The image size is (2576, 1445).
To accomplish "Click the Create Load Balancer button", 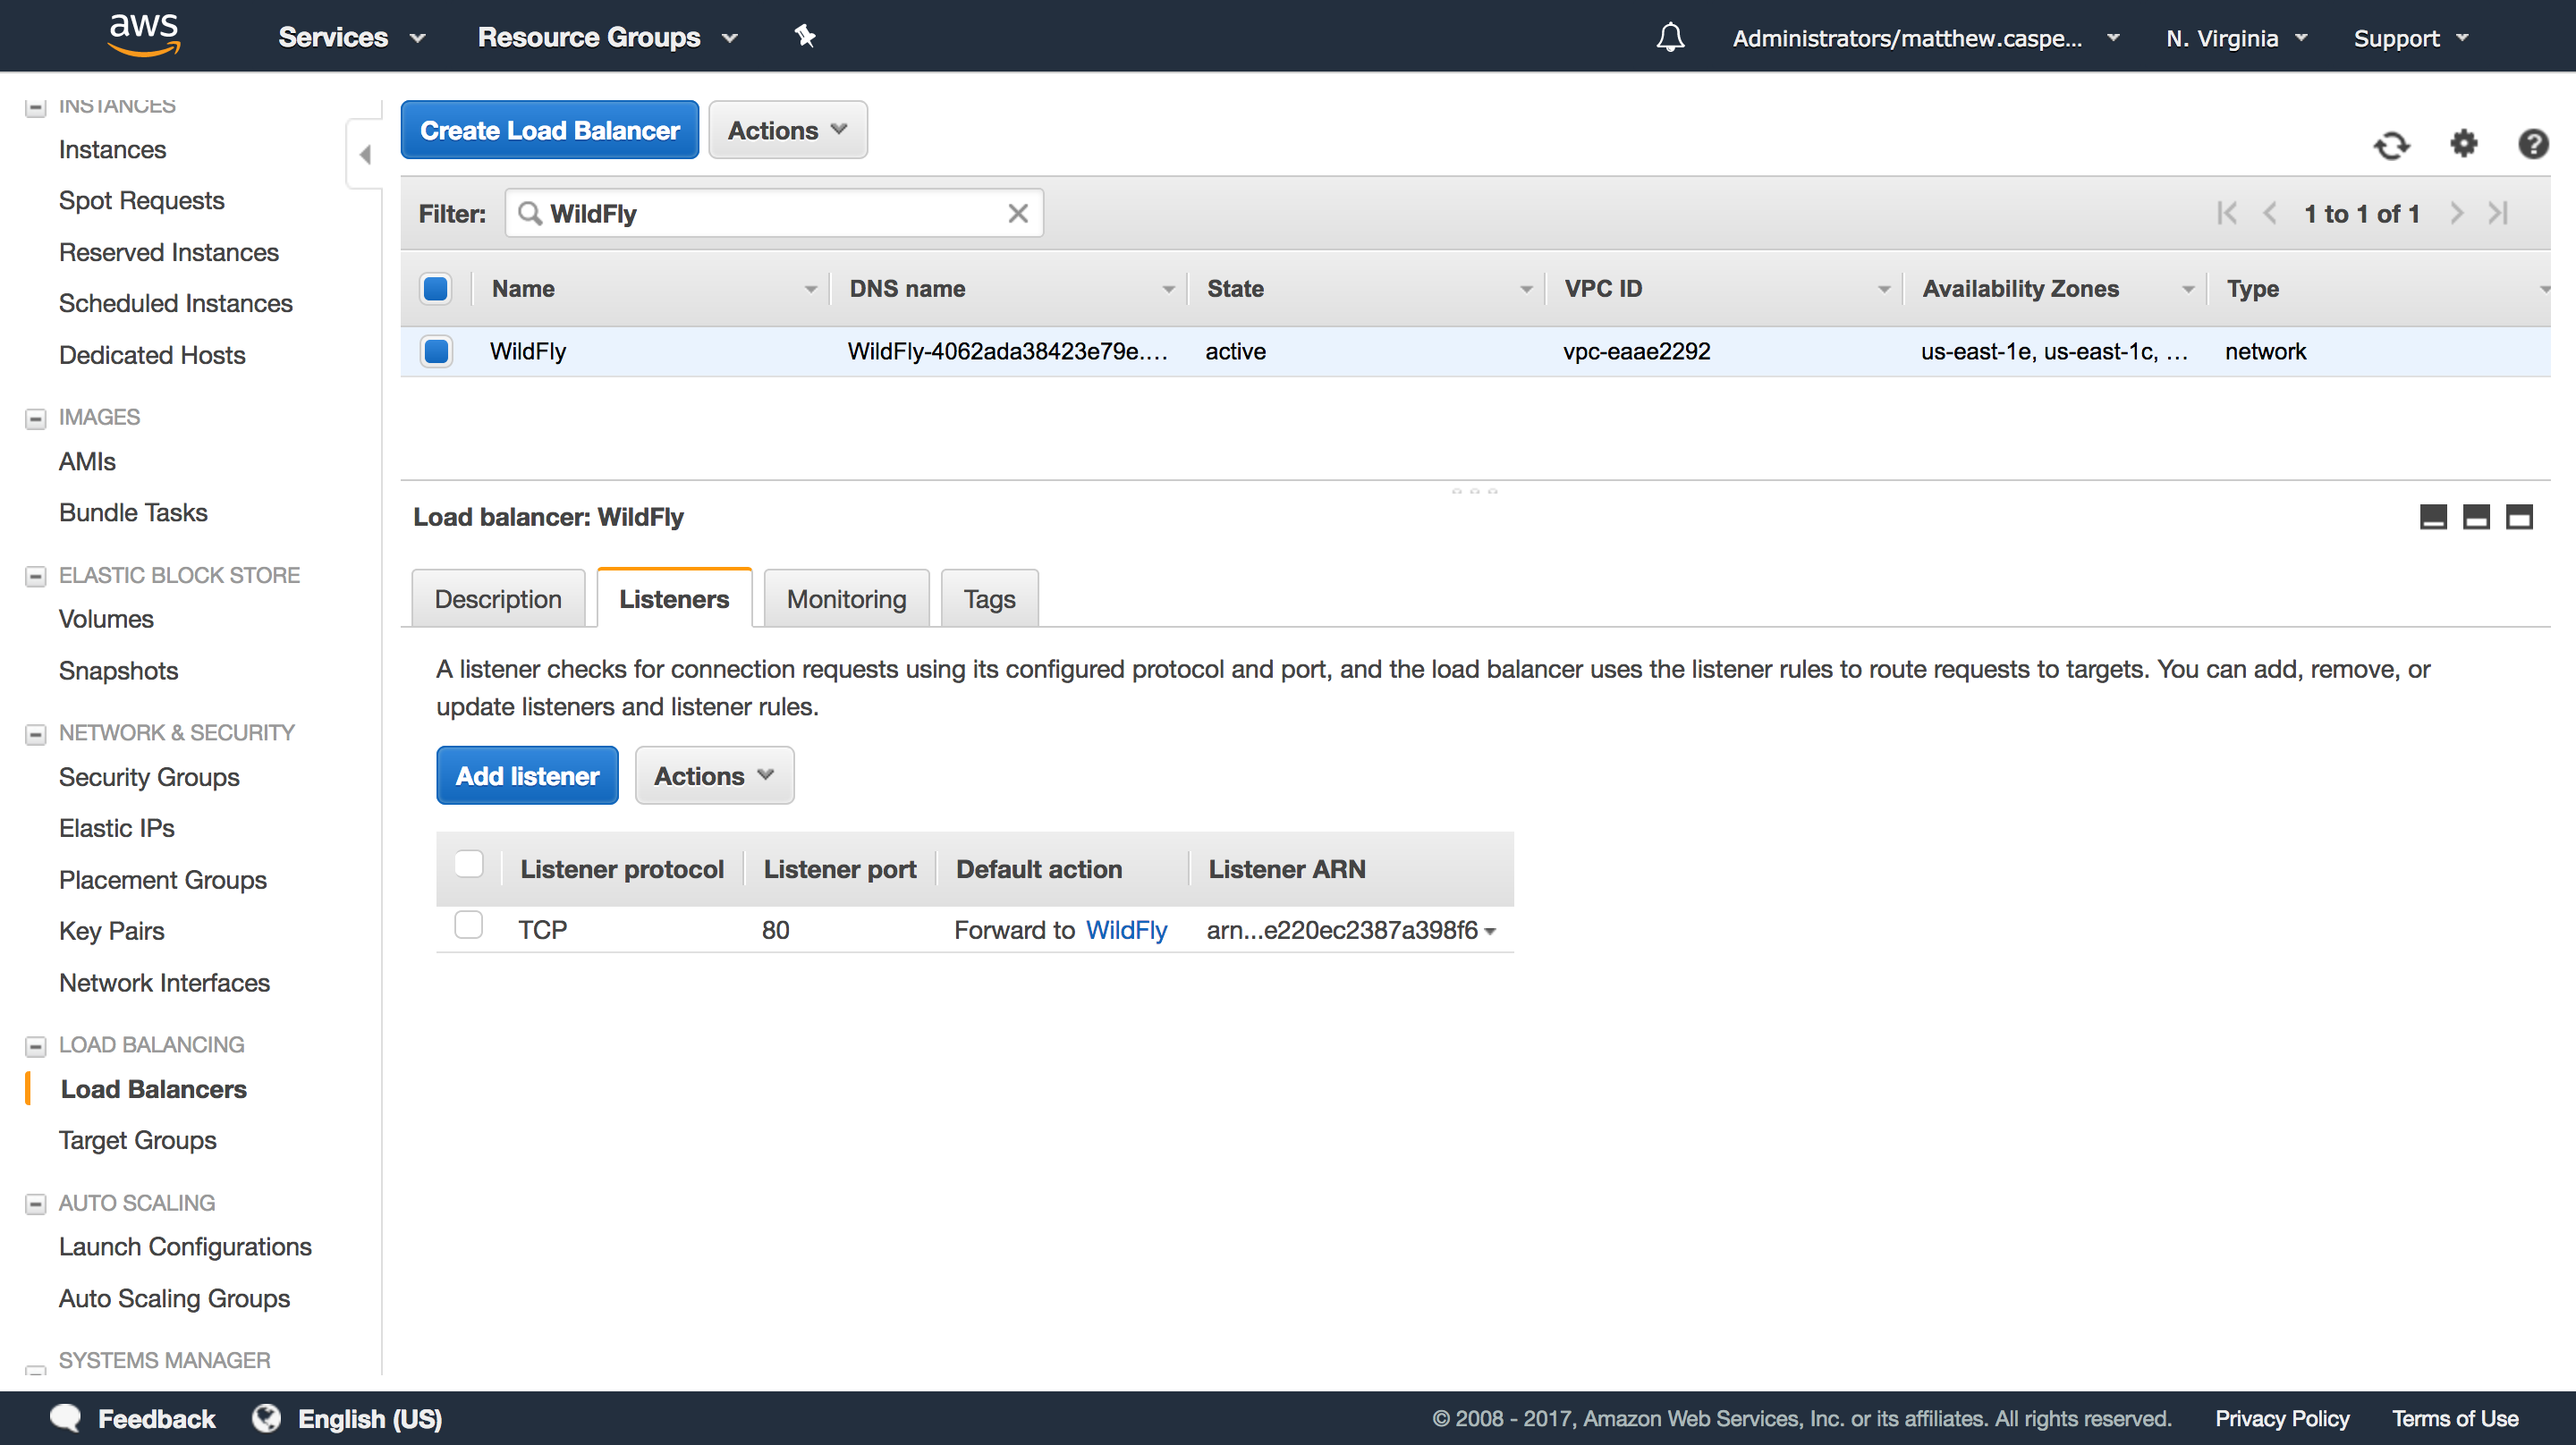I will (549, 130).
